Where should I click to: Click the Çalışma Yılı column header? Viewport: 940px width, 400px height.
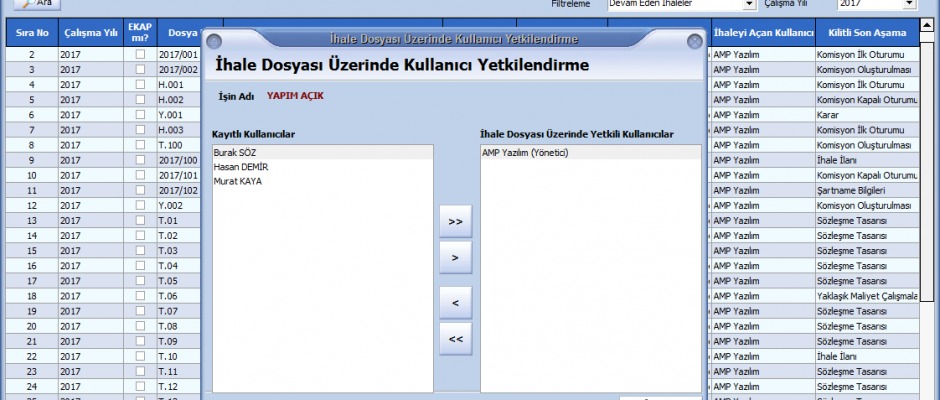[87, 32]
